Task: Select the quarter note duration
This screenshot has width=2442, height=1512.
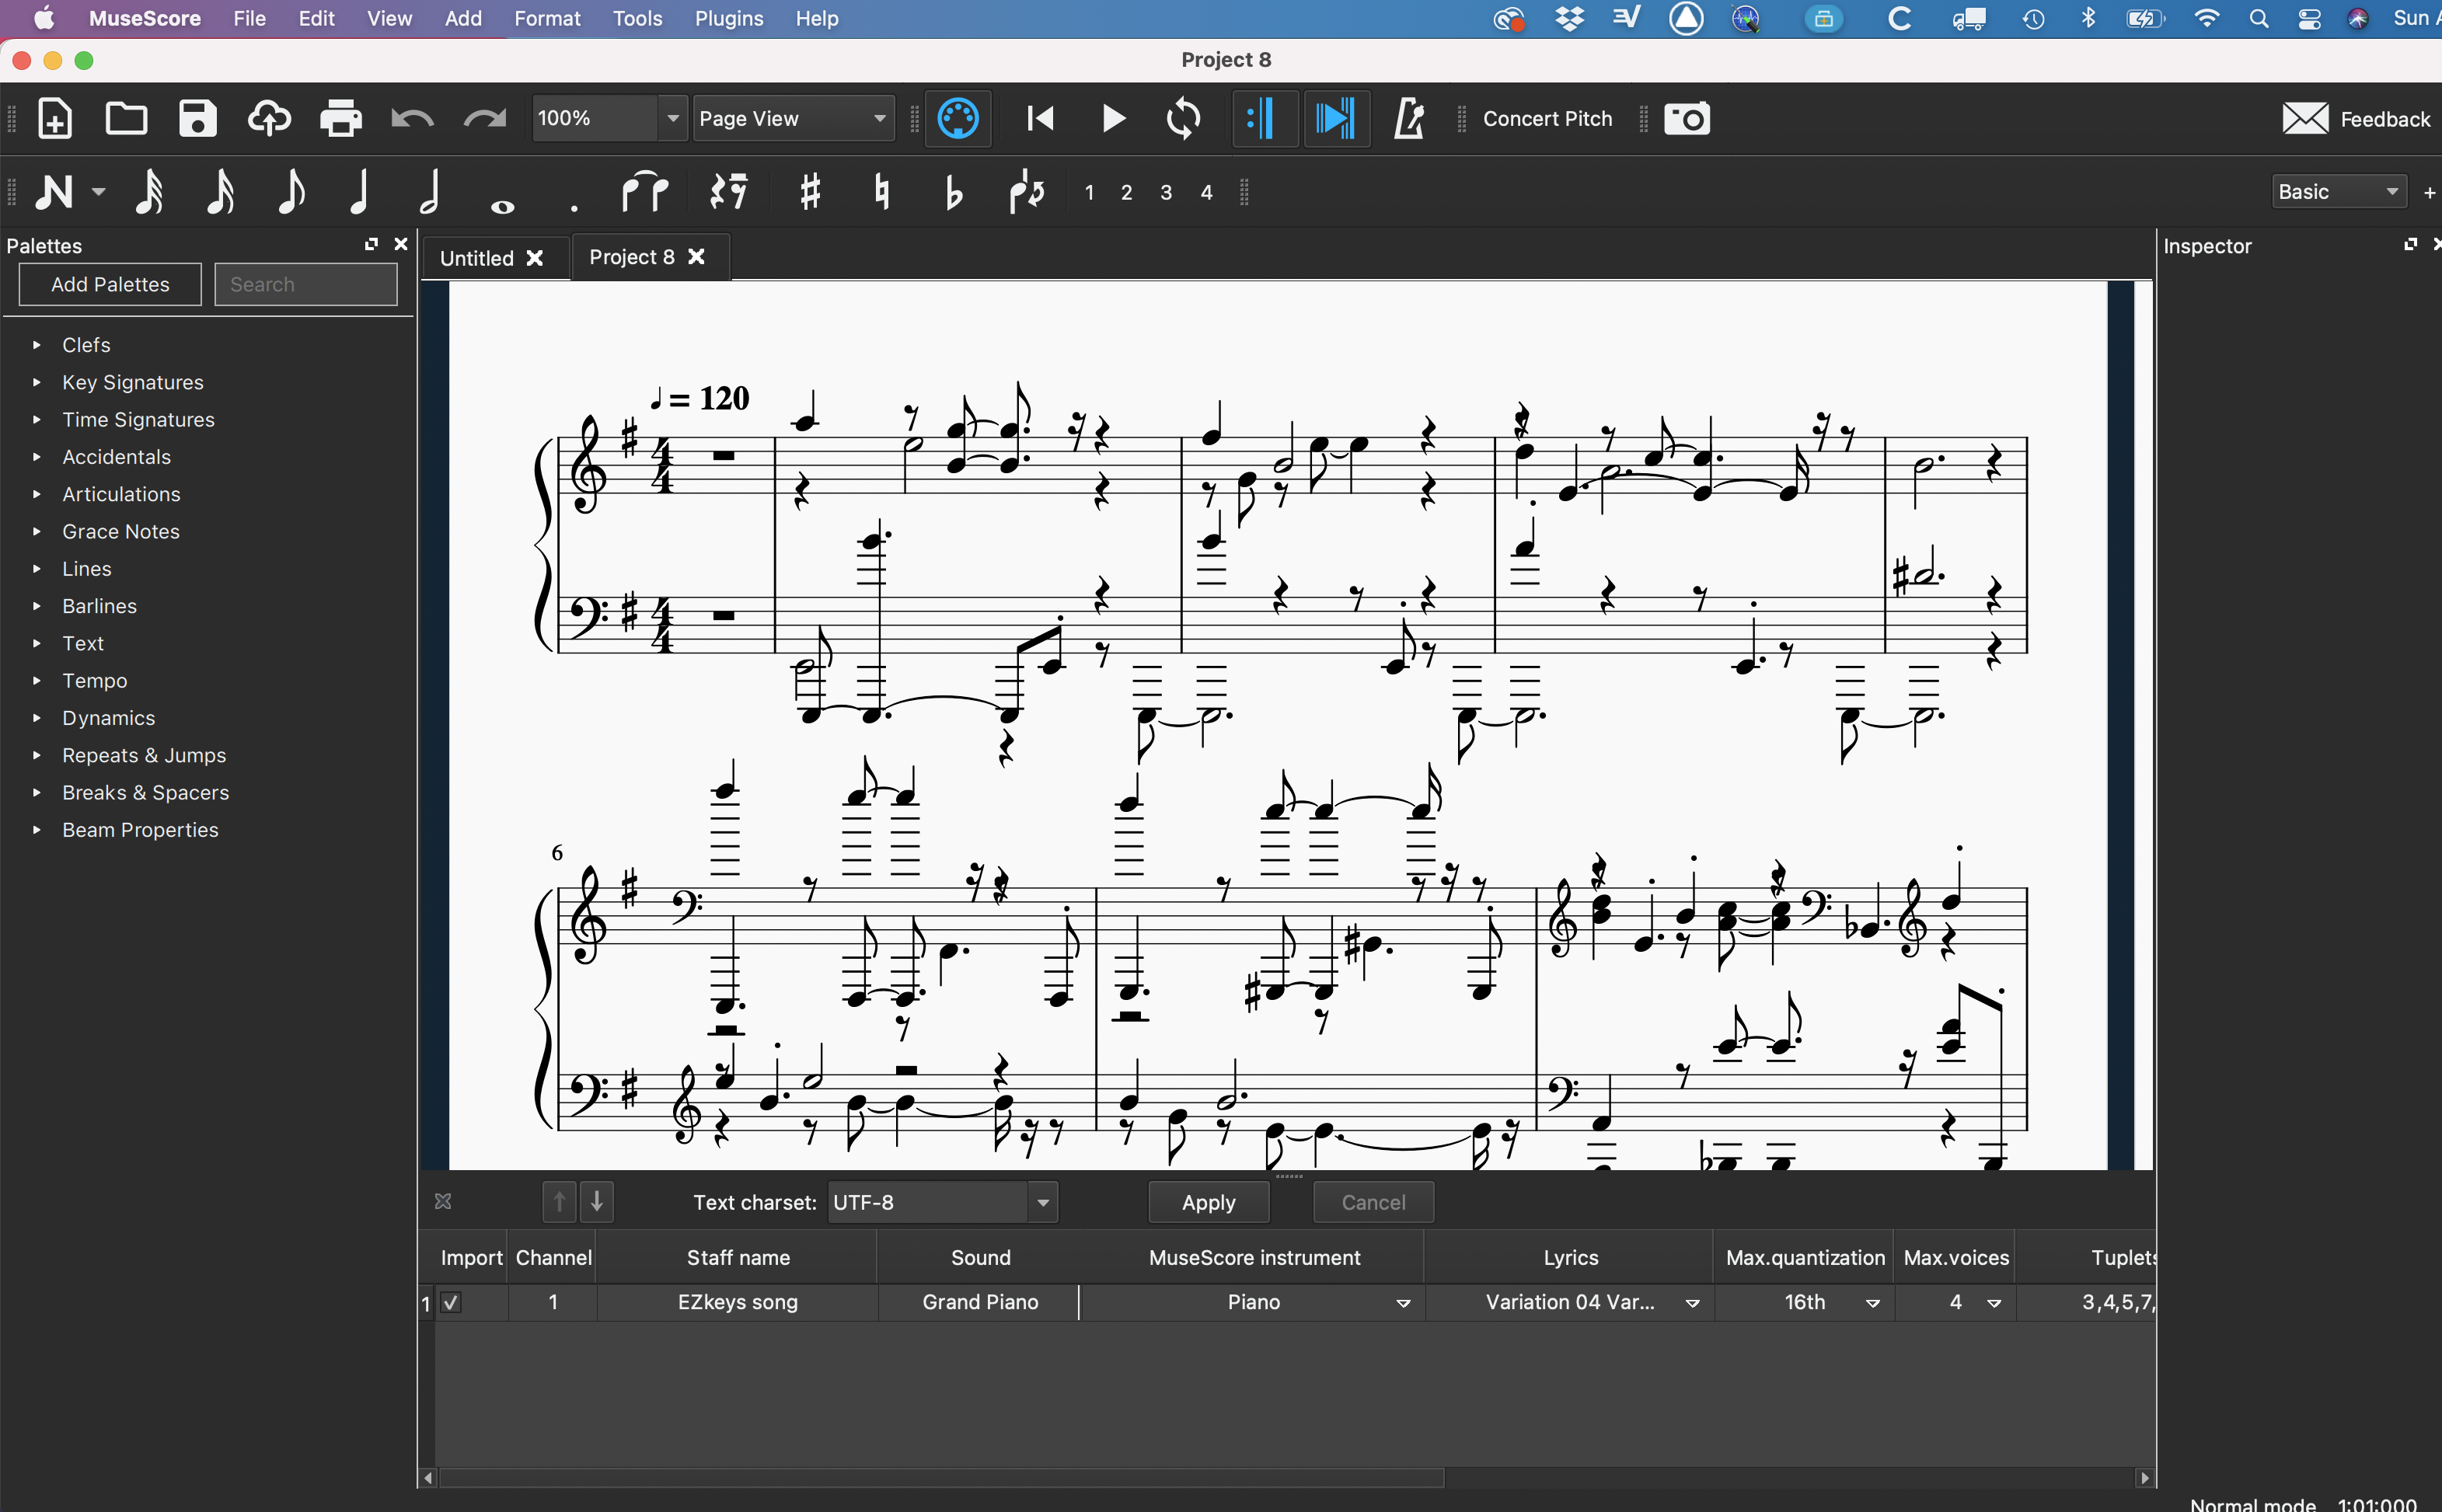Action: 360,191
